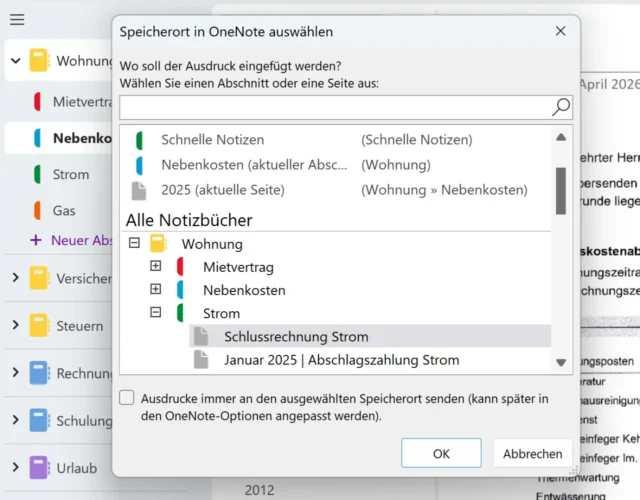Expand the Nebenkosten node in dialog tree
Image resolution: width=640 pixels, height=500 pixels.
coord(156,289)
